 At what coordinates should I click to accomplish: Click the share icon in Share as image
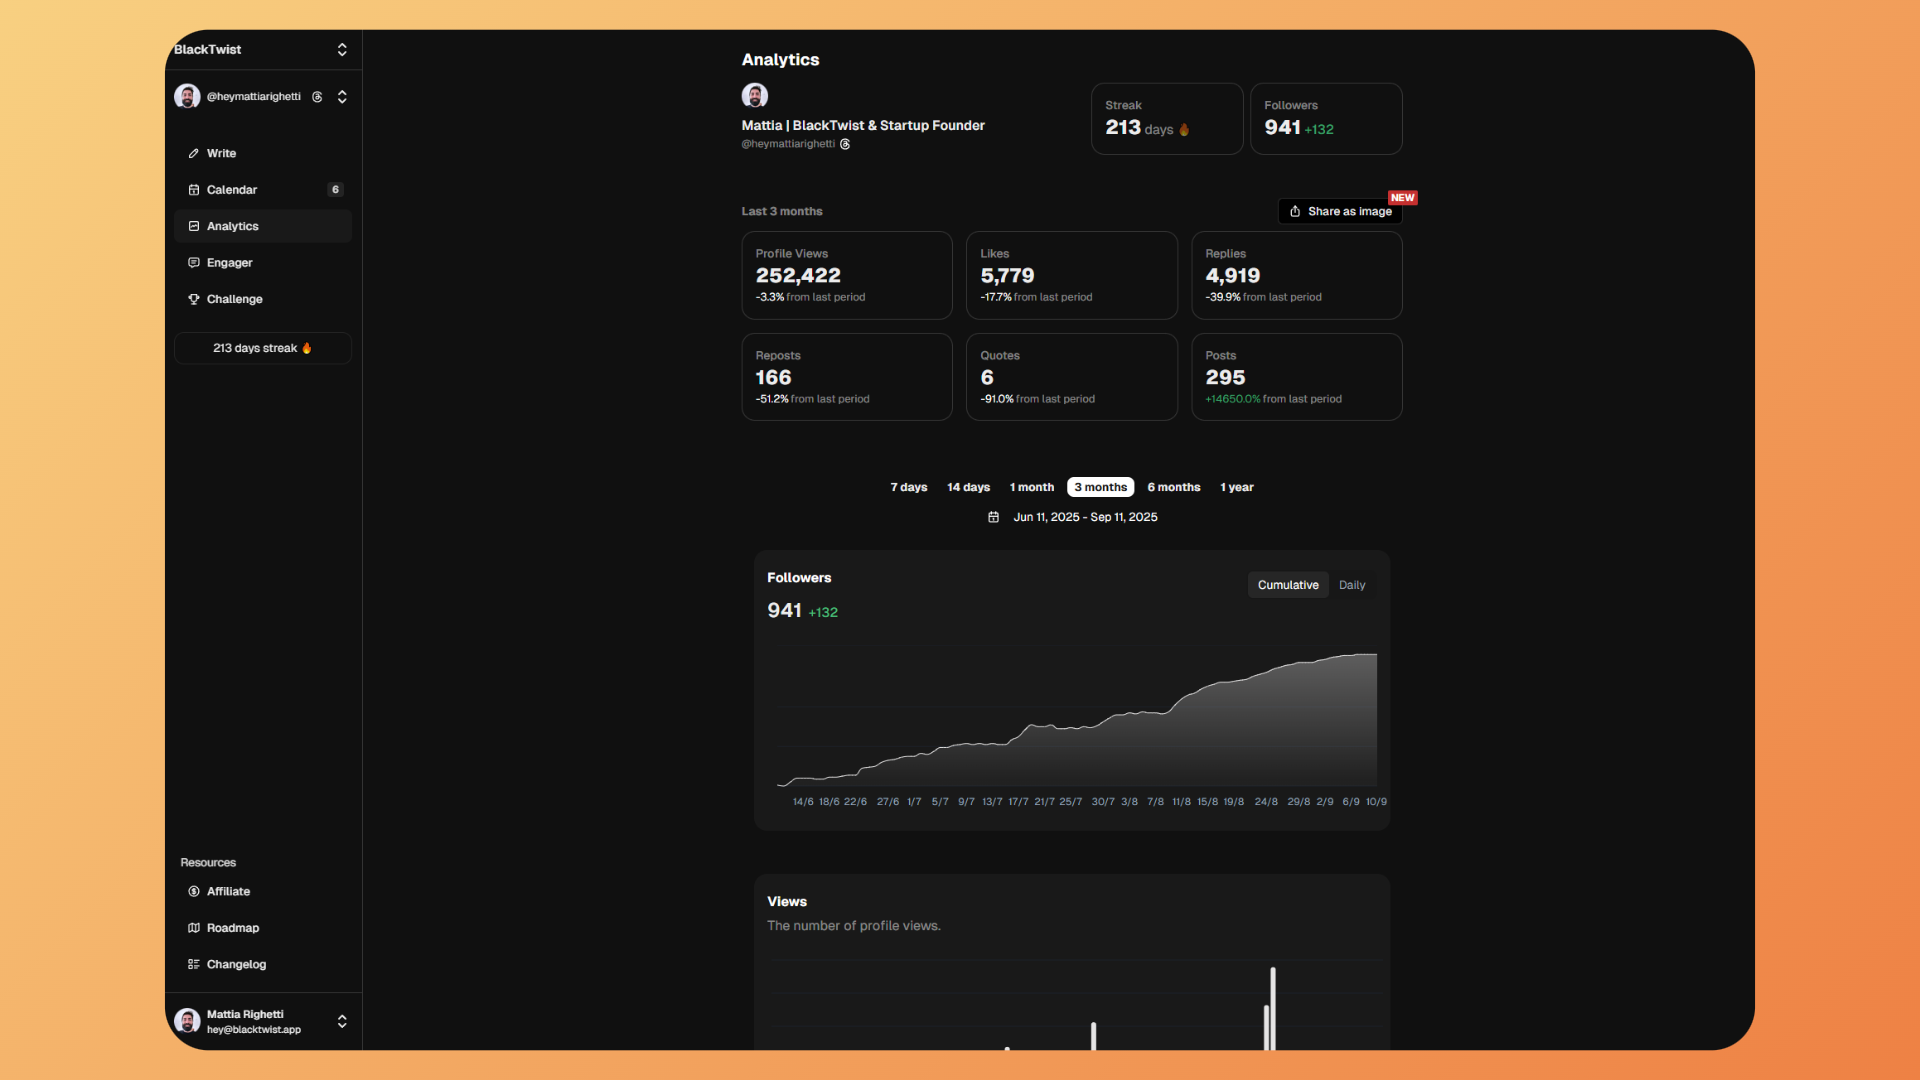click(1295, 212)
